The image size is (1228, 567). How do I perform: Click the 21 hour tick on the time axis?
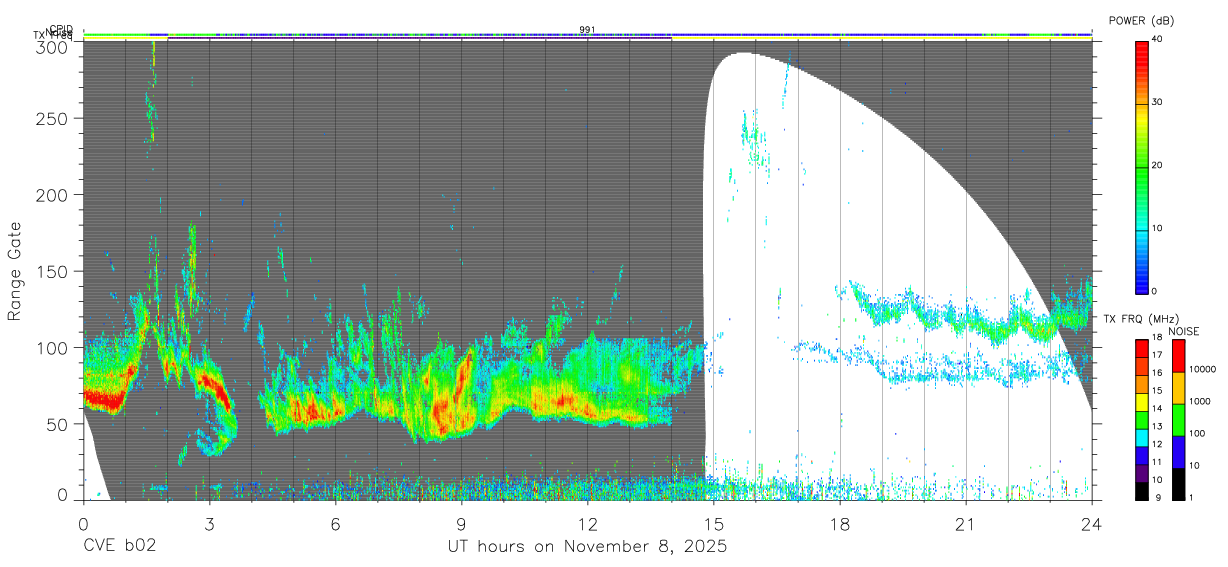[x=966, y=523]
